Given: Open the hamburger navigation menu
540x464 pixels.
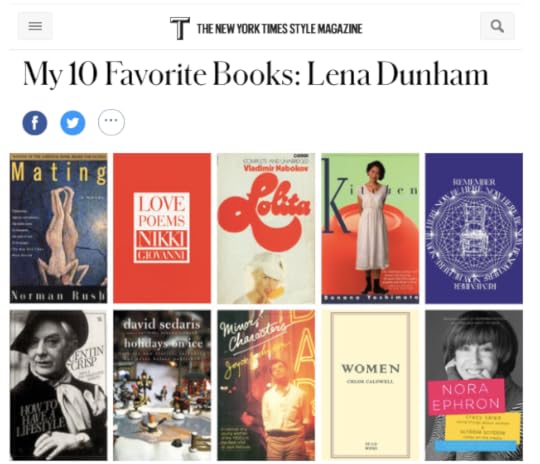Looking at the screenshot, I should pyautogui.click(x=35, y=26).
